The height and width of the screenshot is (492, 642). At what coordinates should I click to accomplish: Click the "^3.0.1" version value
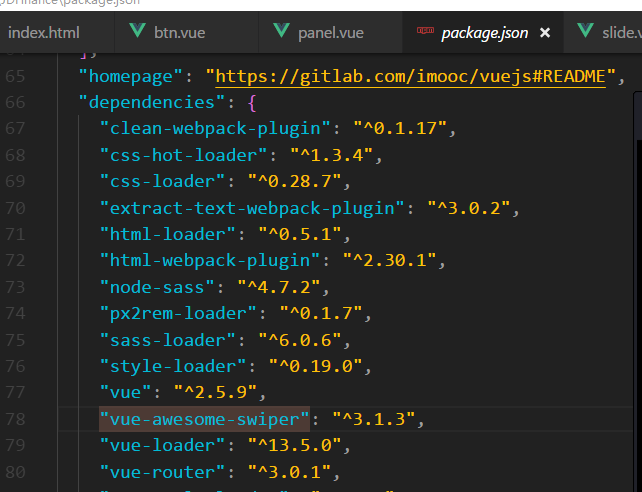click(289, 472)
